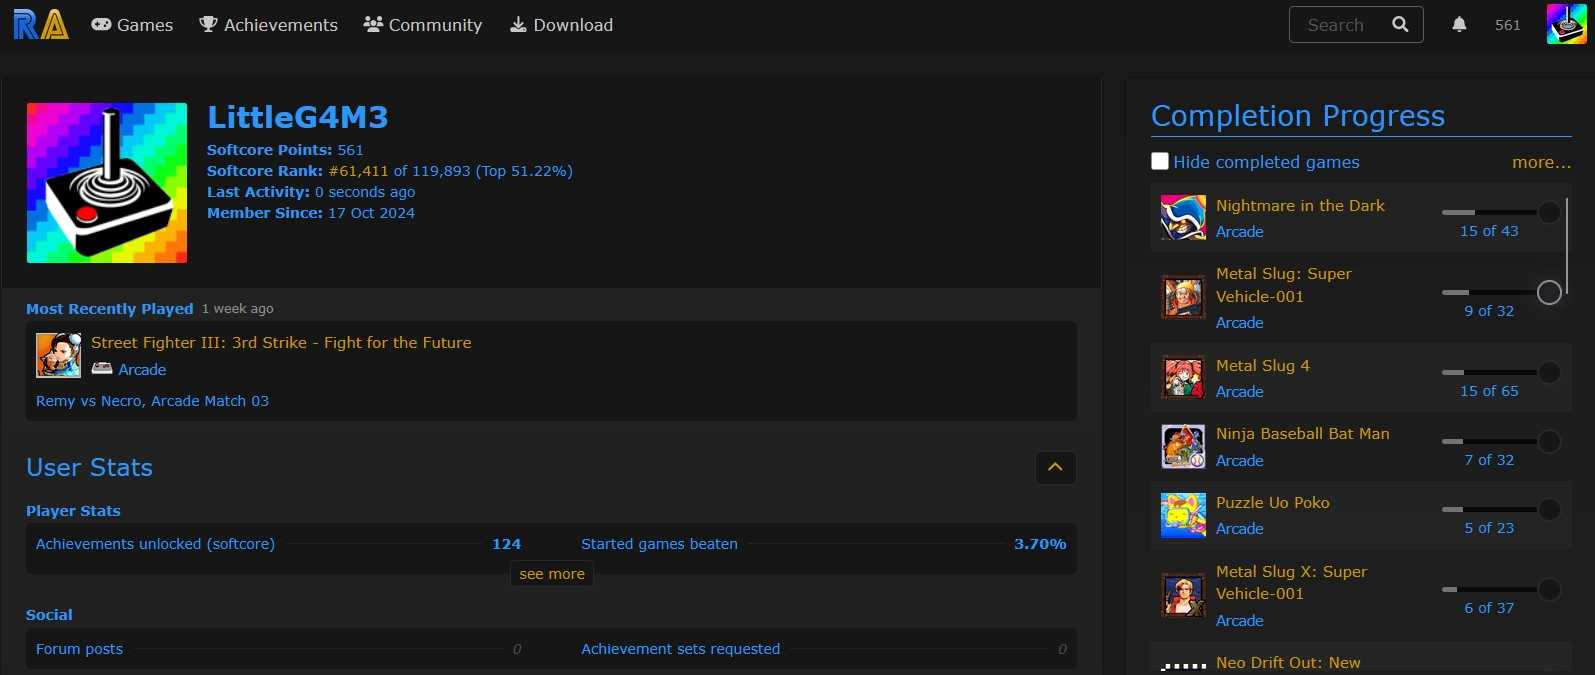This screenshot has height=675, width=1595.
Task: Click the search magnifier icon
Action: tap(1400, 25)
